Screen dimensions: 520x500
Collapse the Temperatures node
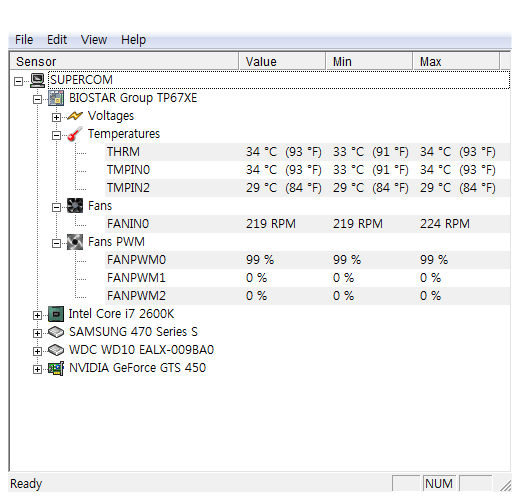[56, 135]
